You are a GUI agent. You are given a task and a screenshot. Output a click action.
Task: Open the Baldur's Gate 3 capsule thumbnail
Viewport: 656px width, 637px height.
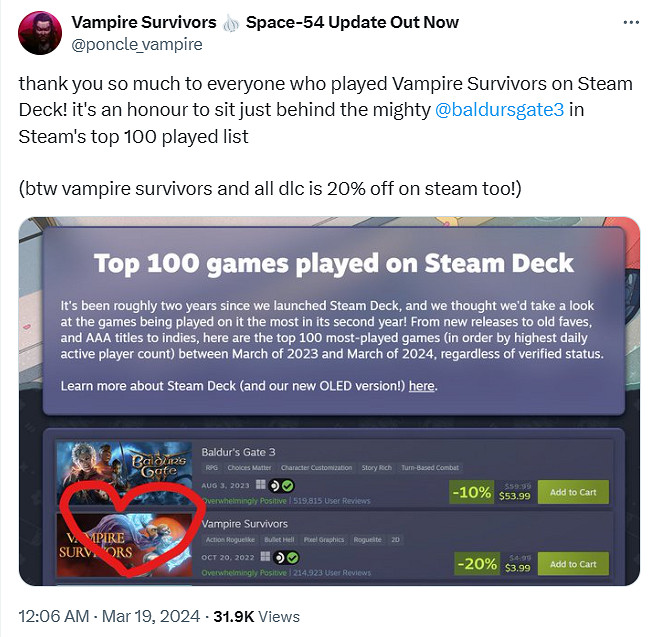click(x=124, y=473)
